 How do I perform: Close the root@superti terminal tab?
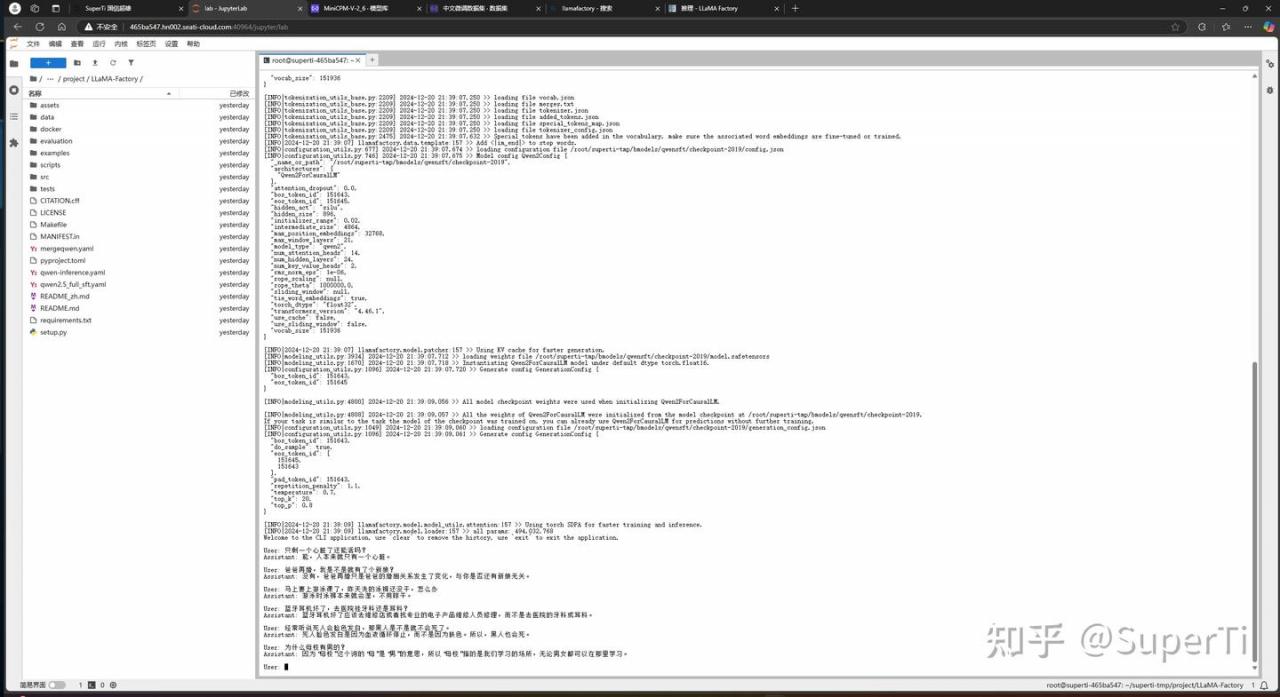pos(358,60)
